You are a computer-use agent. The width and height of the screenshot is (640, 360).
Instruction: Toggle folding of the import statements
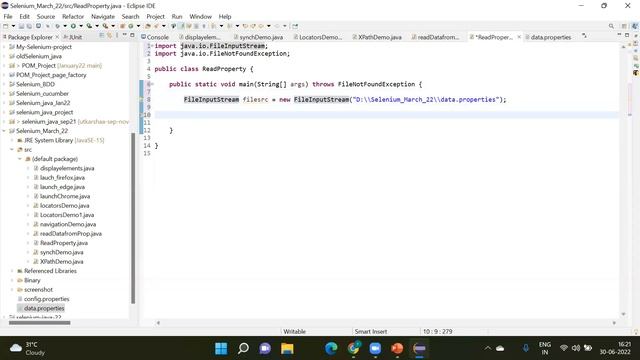[152, 46]
